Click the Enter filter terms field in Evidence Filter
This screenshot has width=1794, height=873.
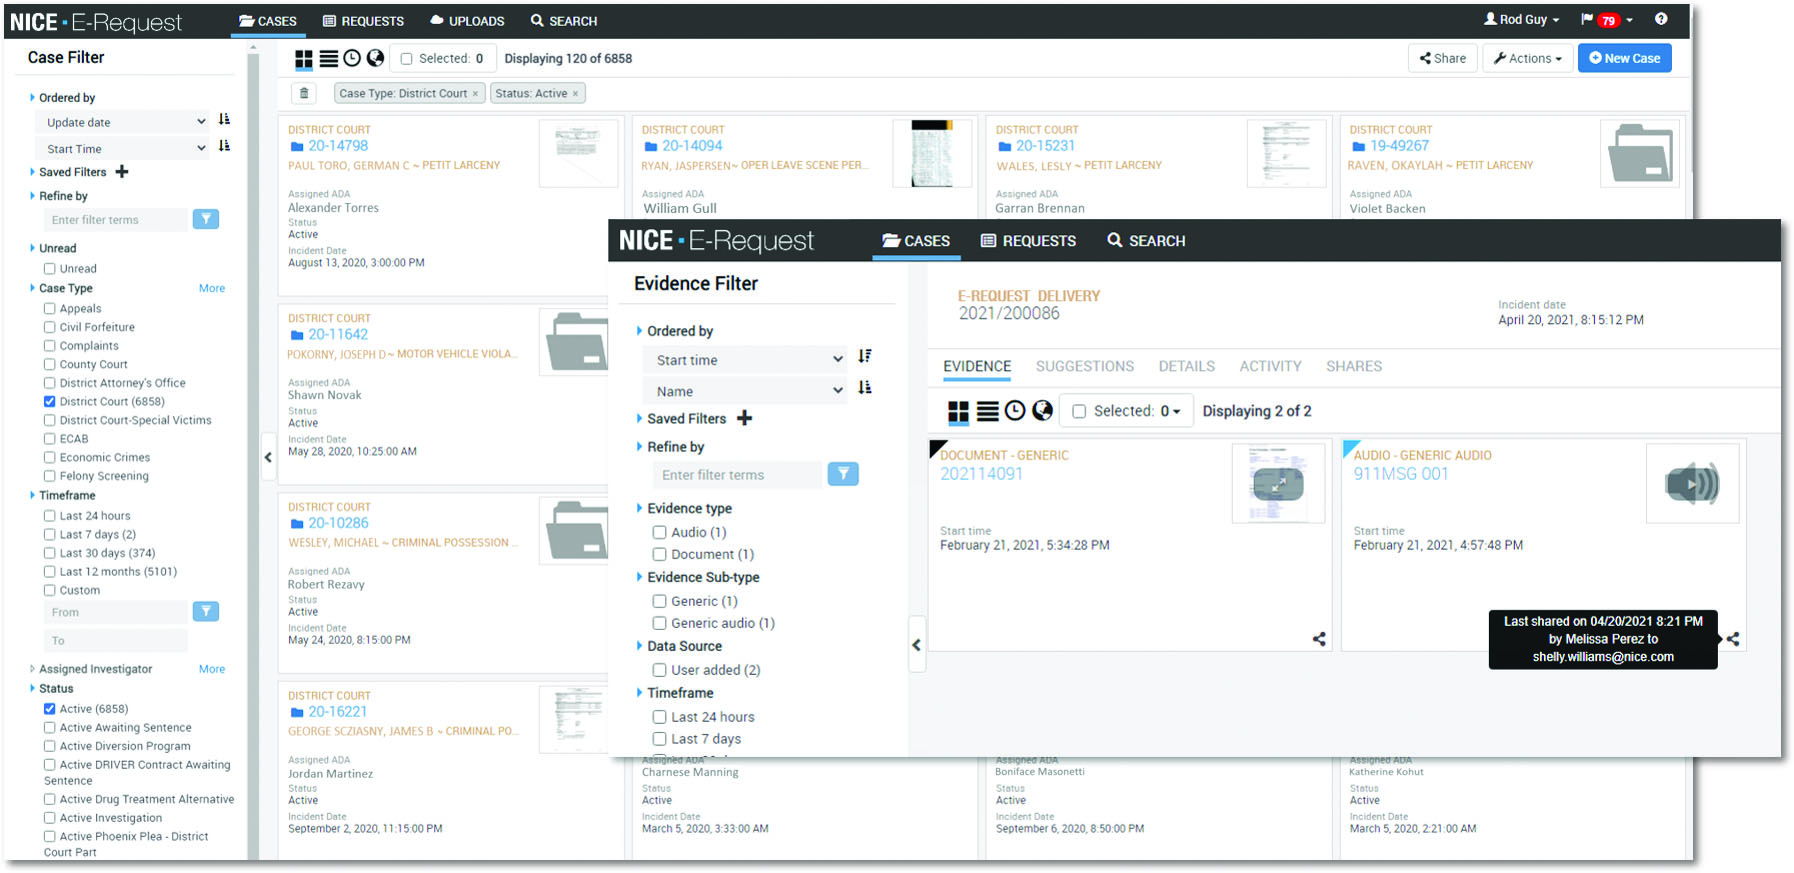click(x=736, y=475)
